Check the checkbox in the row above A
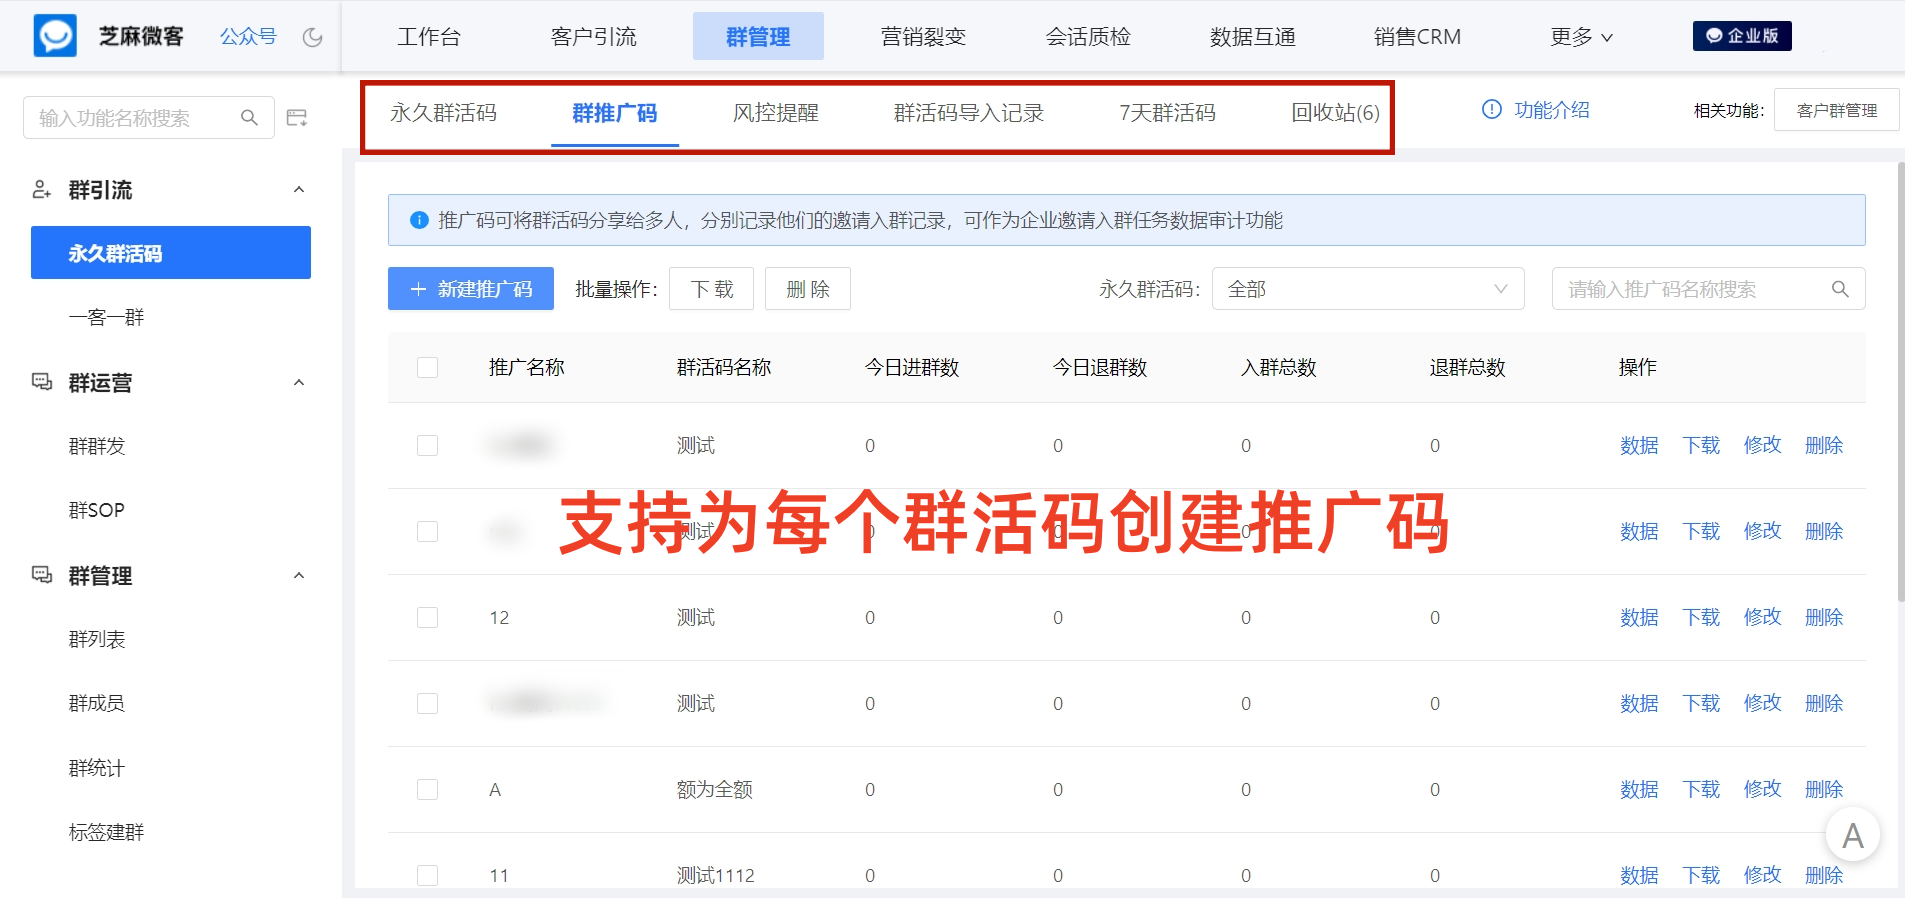The image size is (1905, 898). tap(427, 703)
